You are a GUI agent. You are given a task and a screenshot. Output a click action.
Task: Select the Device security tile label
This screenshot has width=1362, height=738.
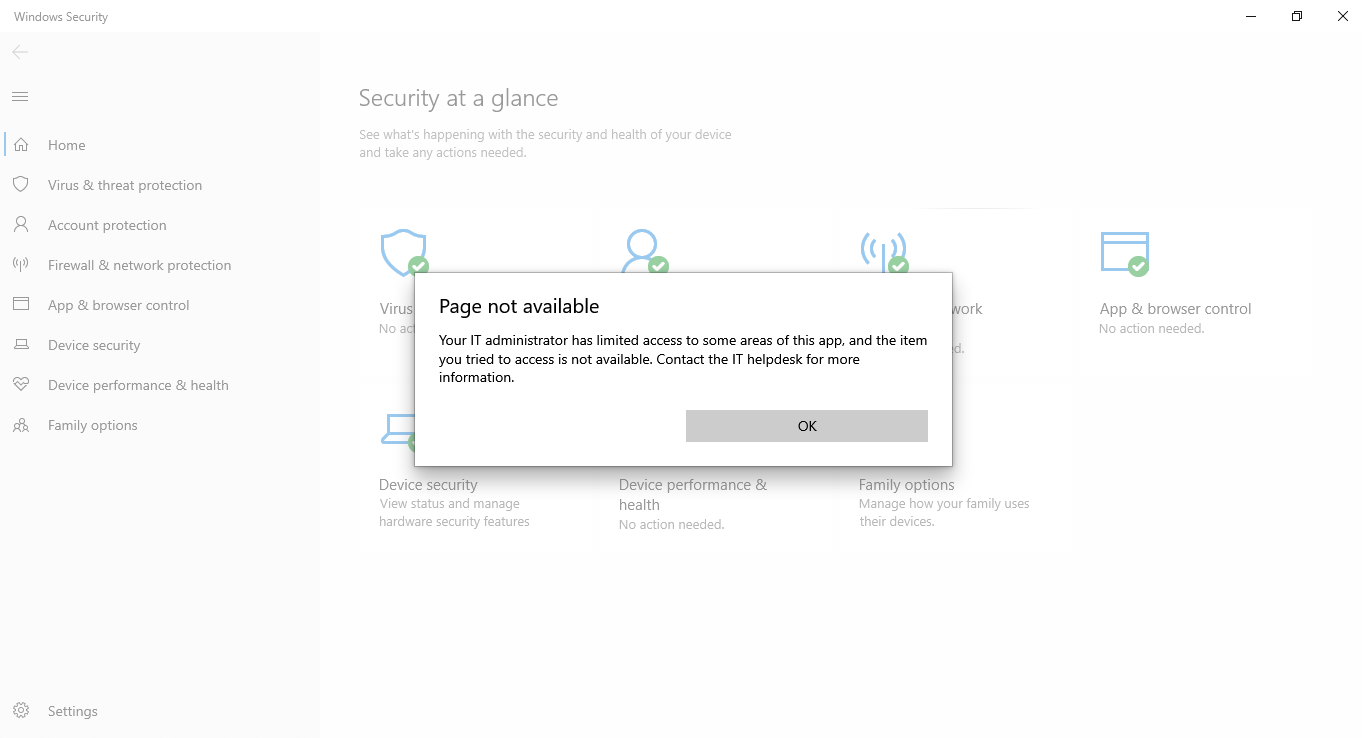(428, 485)
